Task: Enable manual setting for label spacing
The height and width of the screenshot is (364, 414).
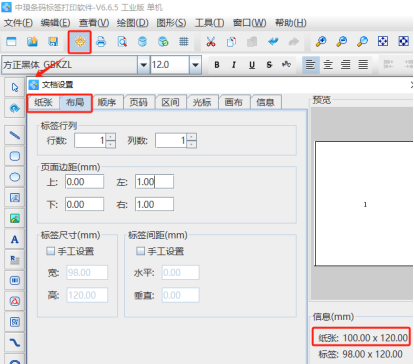Action: tap(140, 251)
